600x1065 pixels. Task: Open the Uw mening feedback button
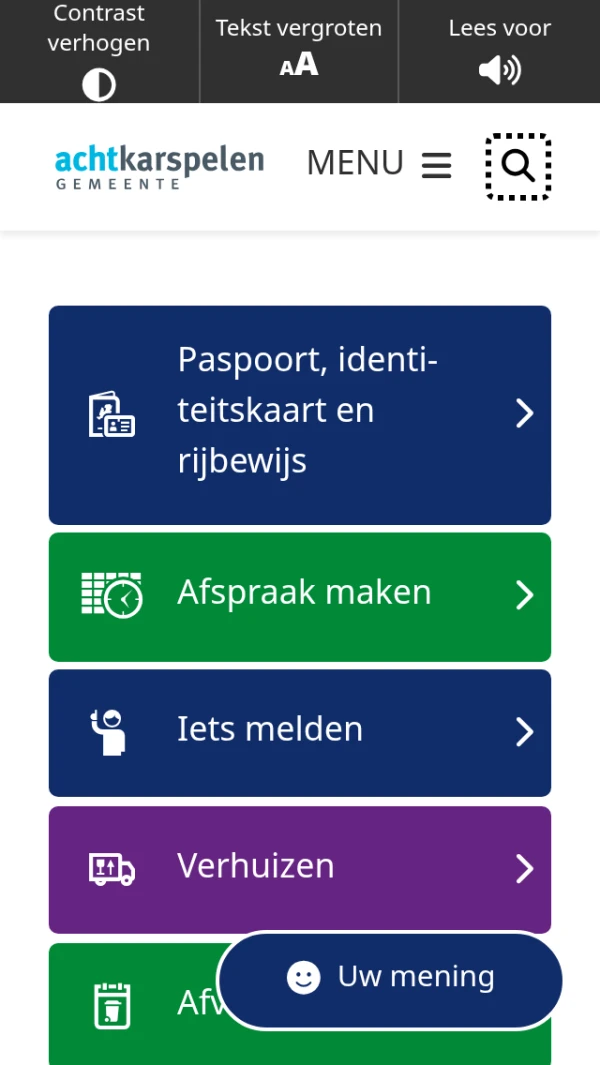(416, 977)
